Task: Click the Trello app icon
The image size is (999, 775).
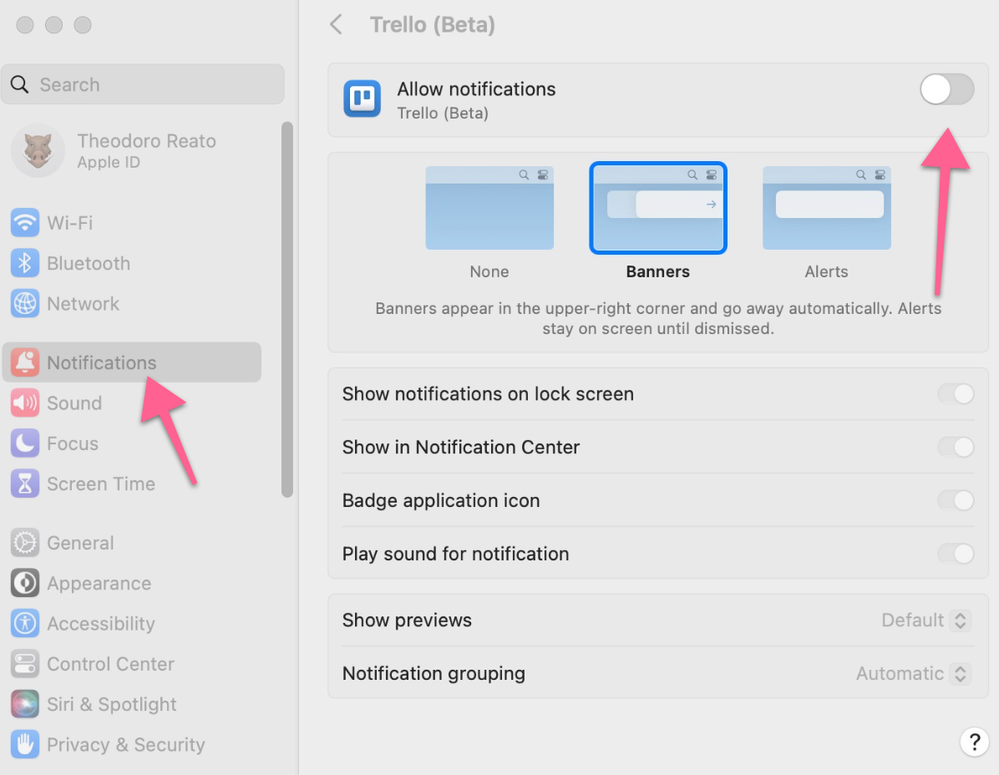Action: pos(362,99)
